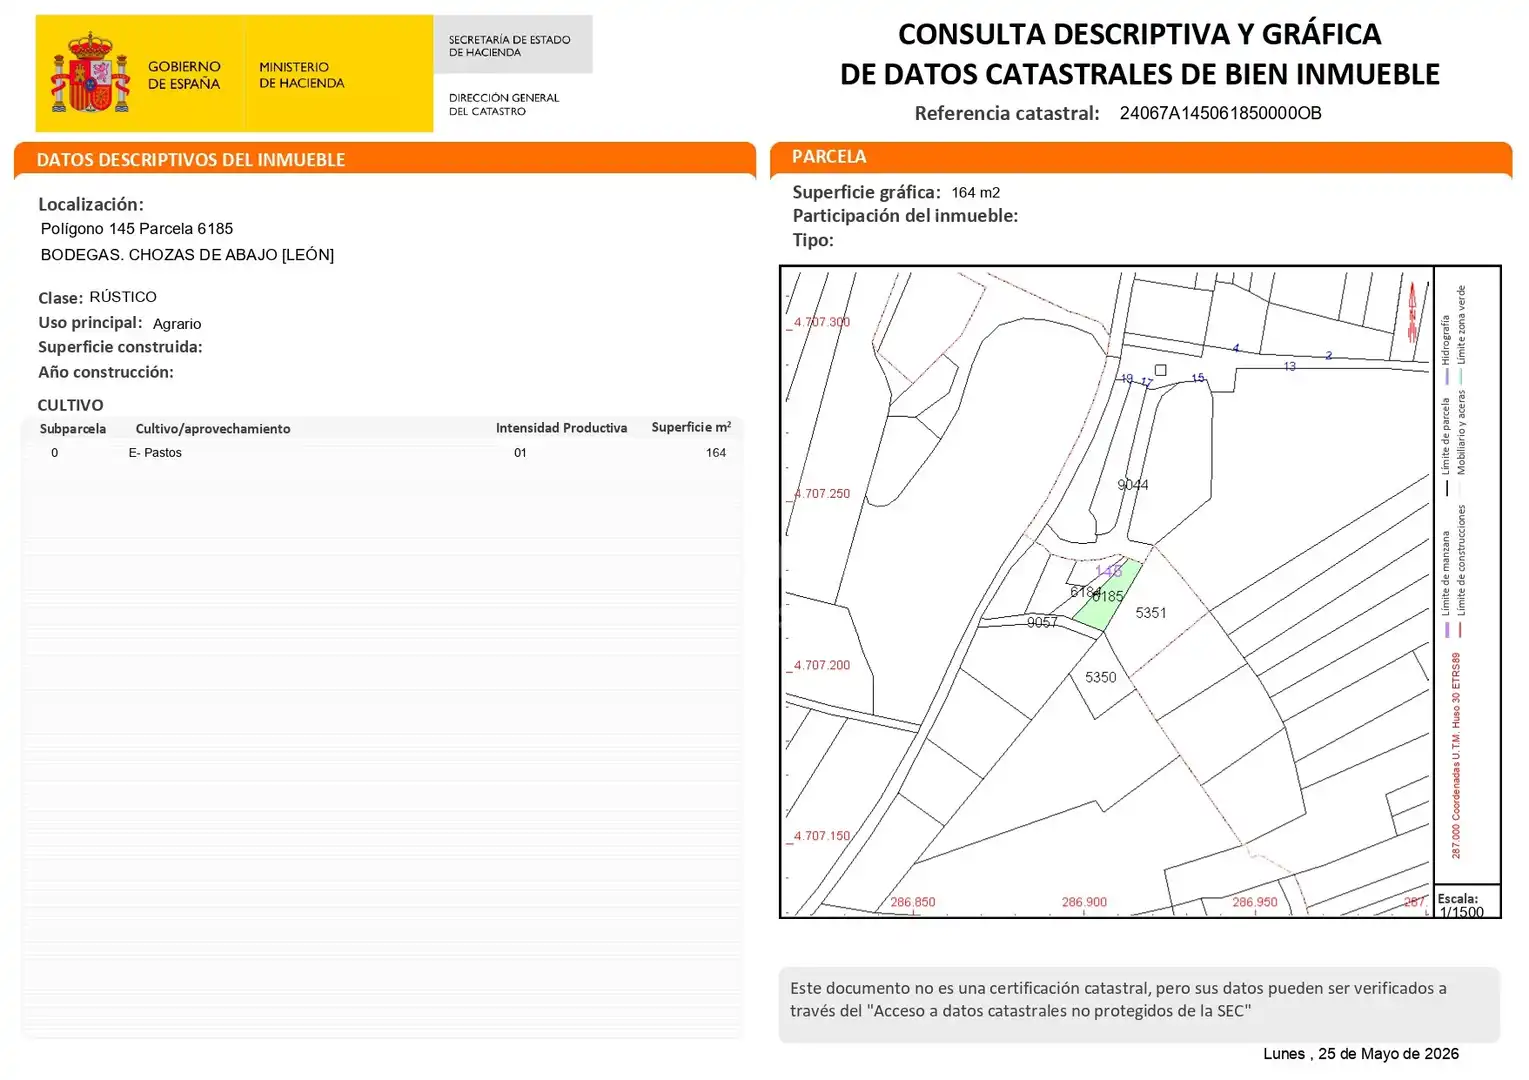Click the 'CULTIVO' section heading
Screen dimensions: 1529x1080
[x=70, y=405]
